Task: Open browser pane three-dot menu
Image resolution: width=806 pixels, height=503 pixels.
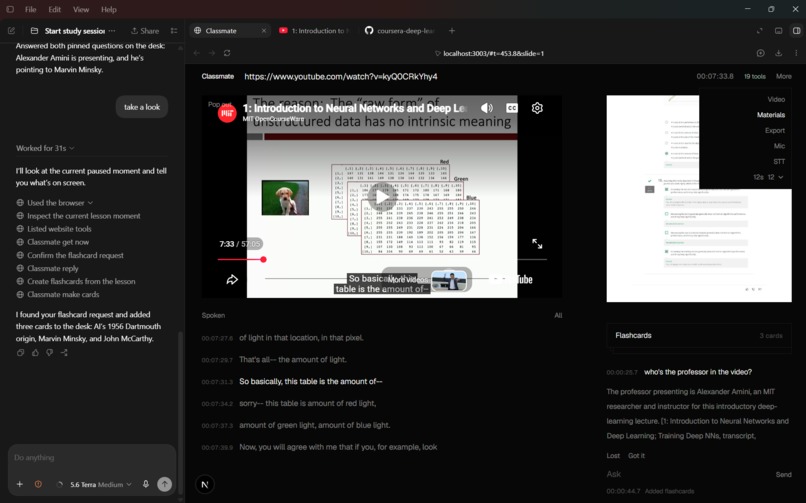Action: [x=796, y=53]
